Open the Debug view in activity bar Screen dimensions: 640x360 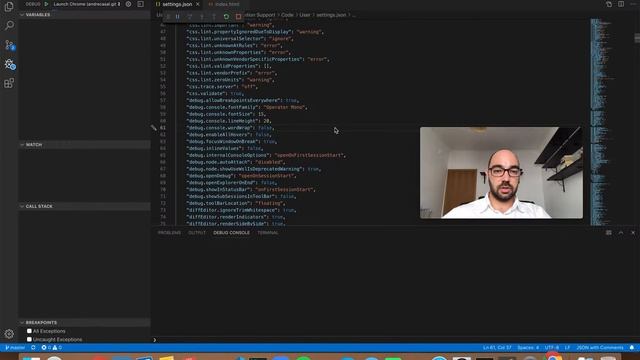(9, 64)
